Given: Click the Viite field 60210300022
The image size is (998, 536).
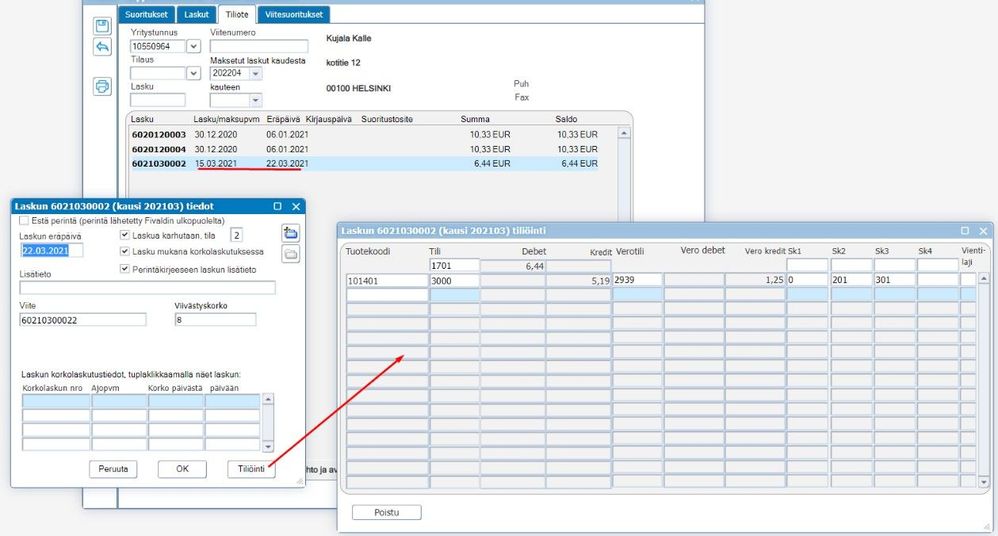Looking at the screenshot, I should click(83, 320).
